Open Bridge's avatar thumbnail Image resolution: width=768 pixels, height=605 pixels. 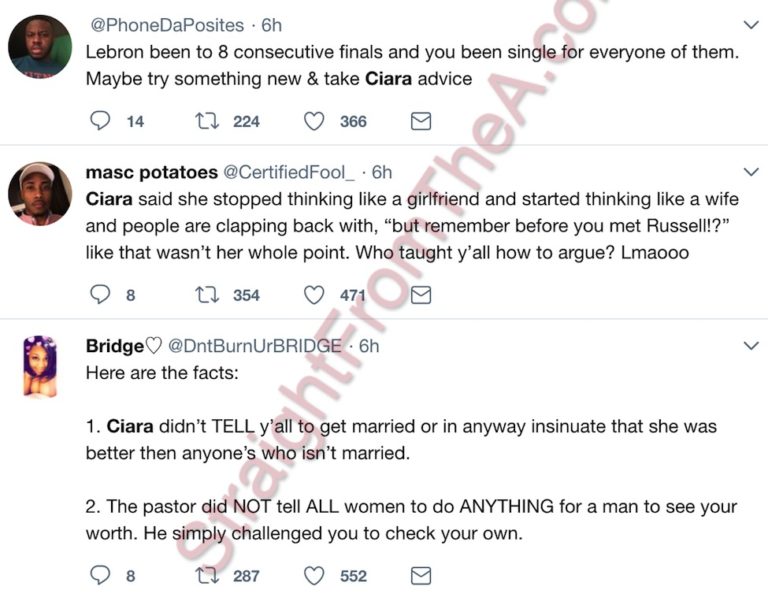[x=40, y=366]
